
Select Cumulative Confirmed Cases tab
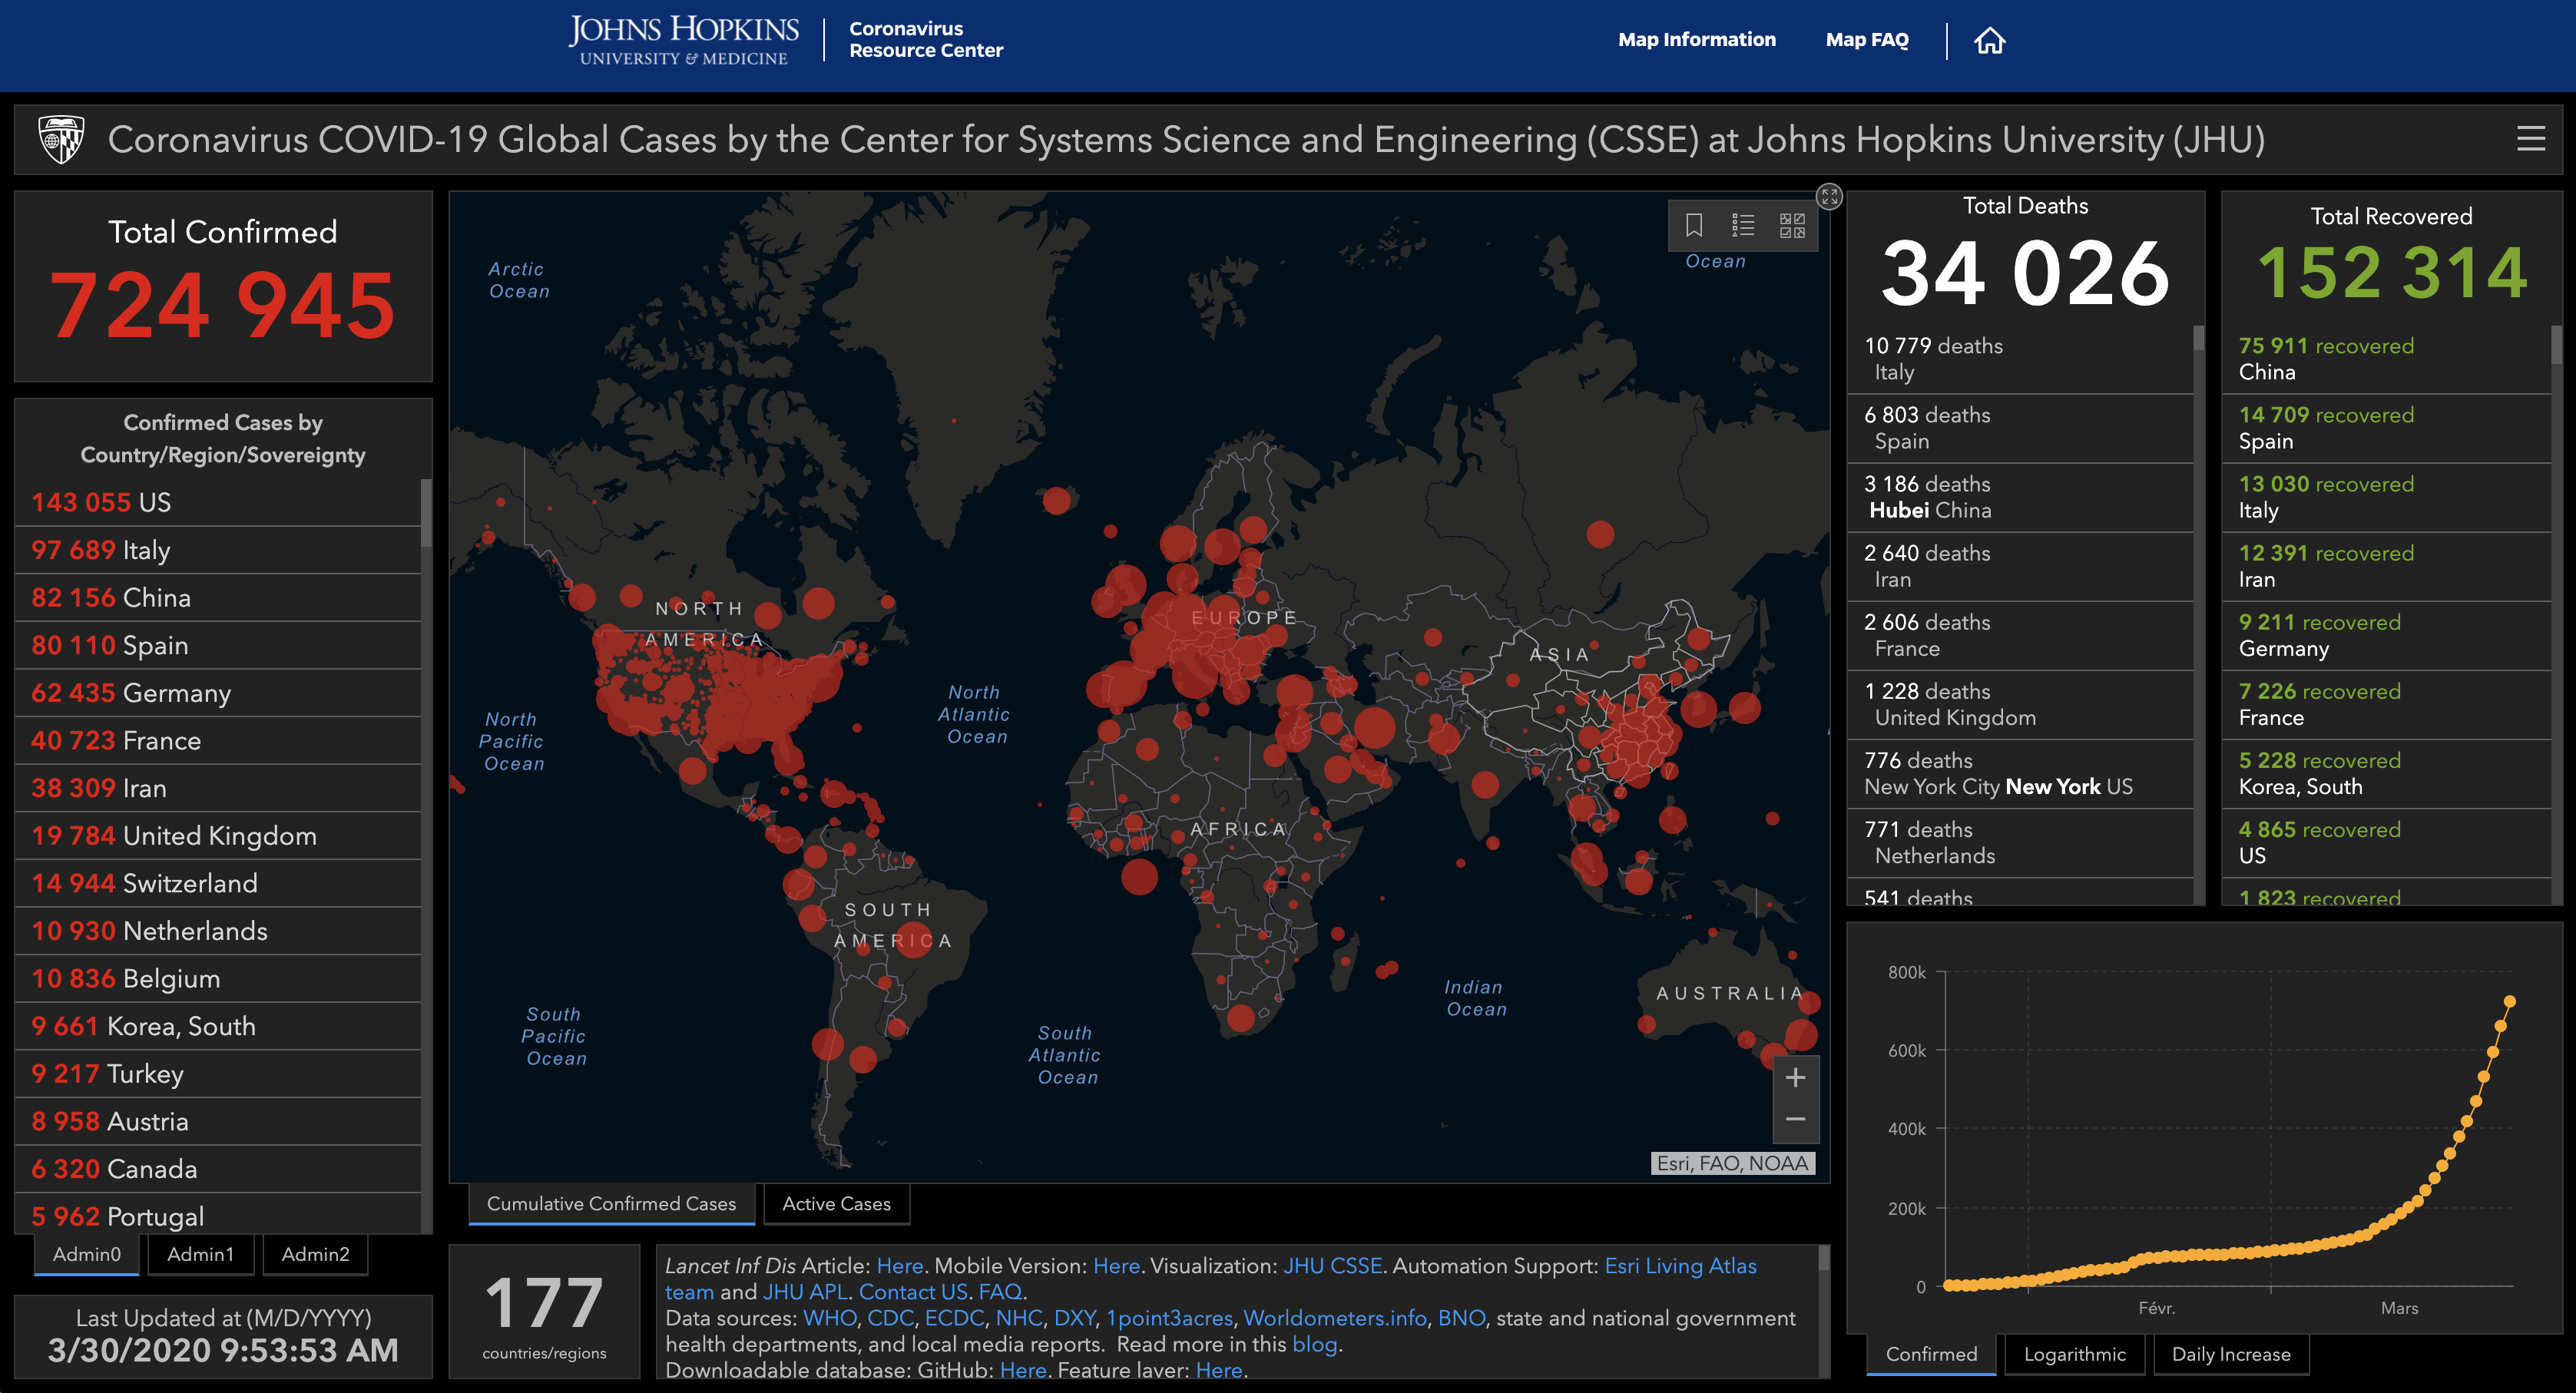click(611, 1204)
